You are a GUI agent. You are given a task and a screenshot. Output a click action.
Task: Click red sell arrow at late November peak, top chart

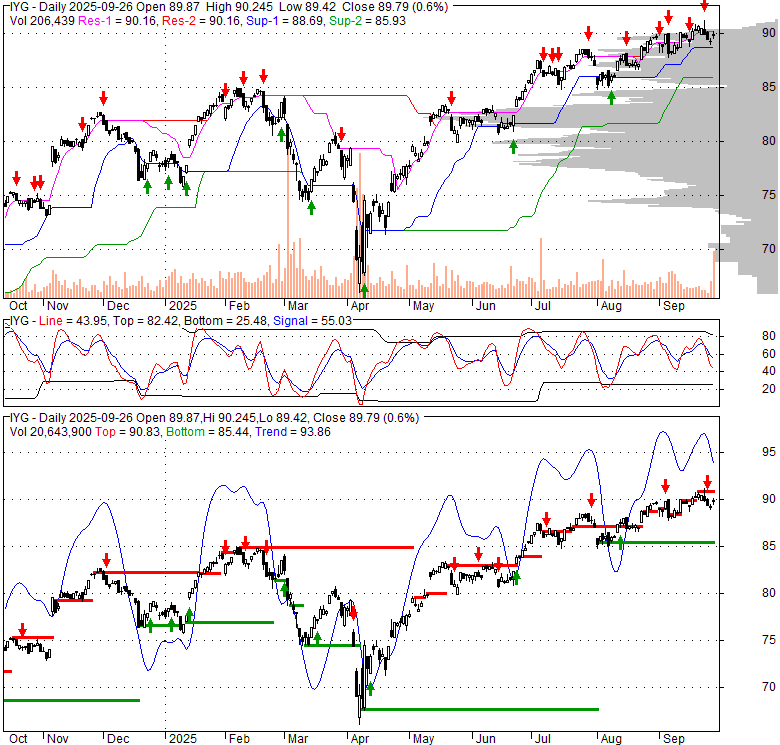(x=103, y=98)
